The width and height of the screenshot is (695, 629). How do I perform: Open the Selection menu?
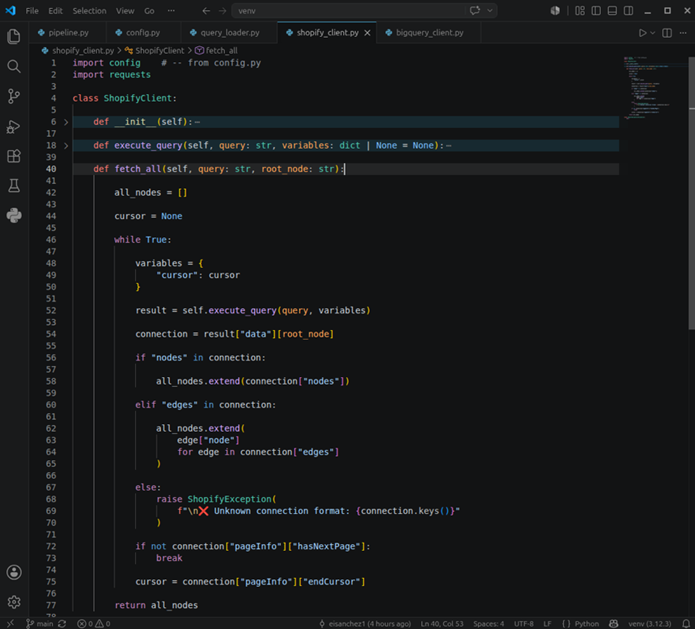[90, 11]
